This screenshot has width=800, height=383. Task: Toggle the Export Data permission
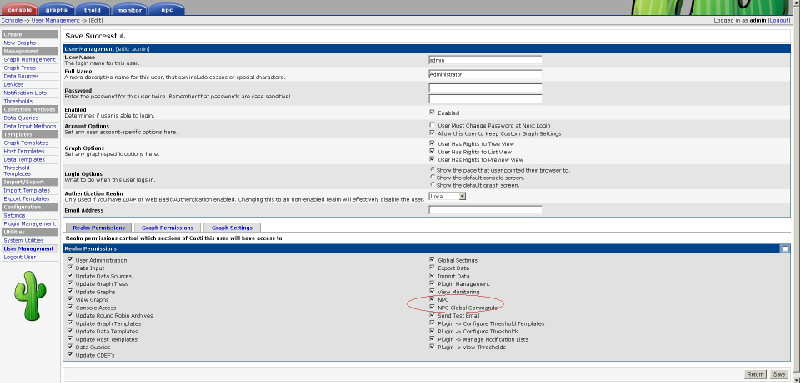coord(432,267)
